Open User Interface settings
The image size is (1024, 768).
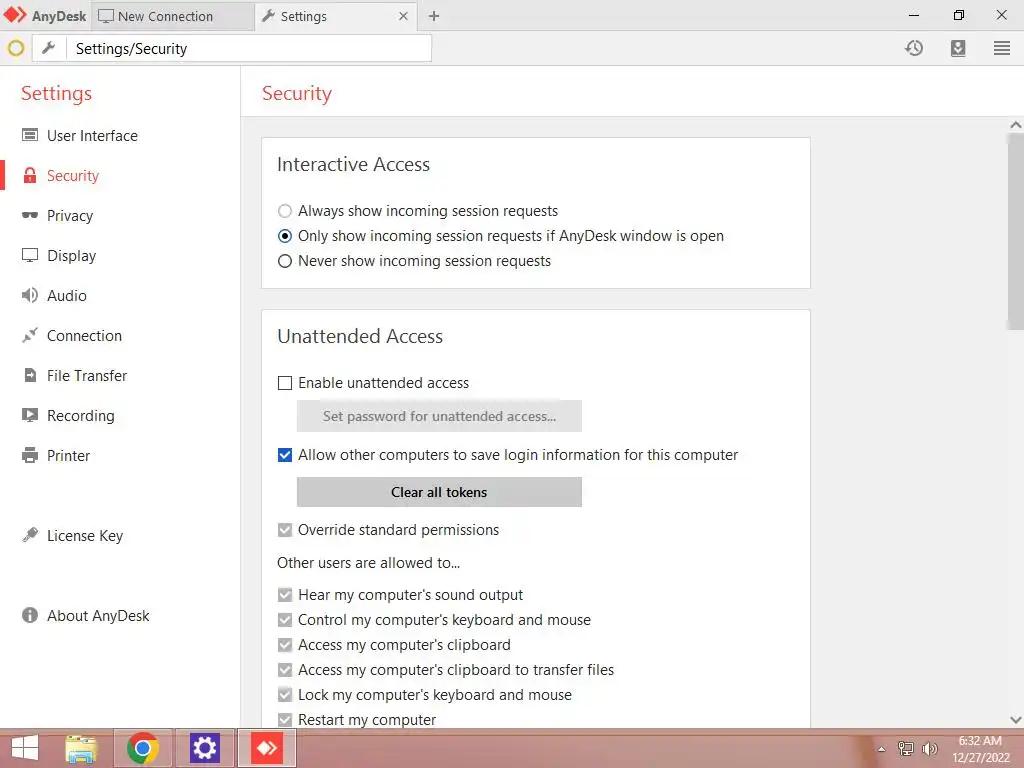click(x=92, y=135)
